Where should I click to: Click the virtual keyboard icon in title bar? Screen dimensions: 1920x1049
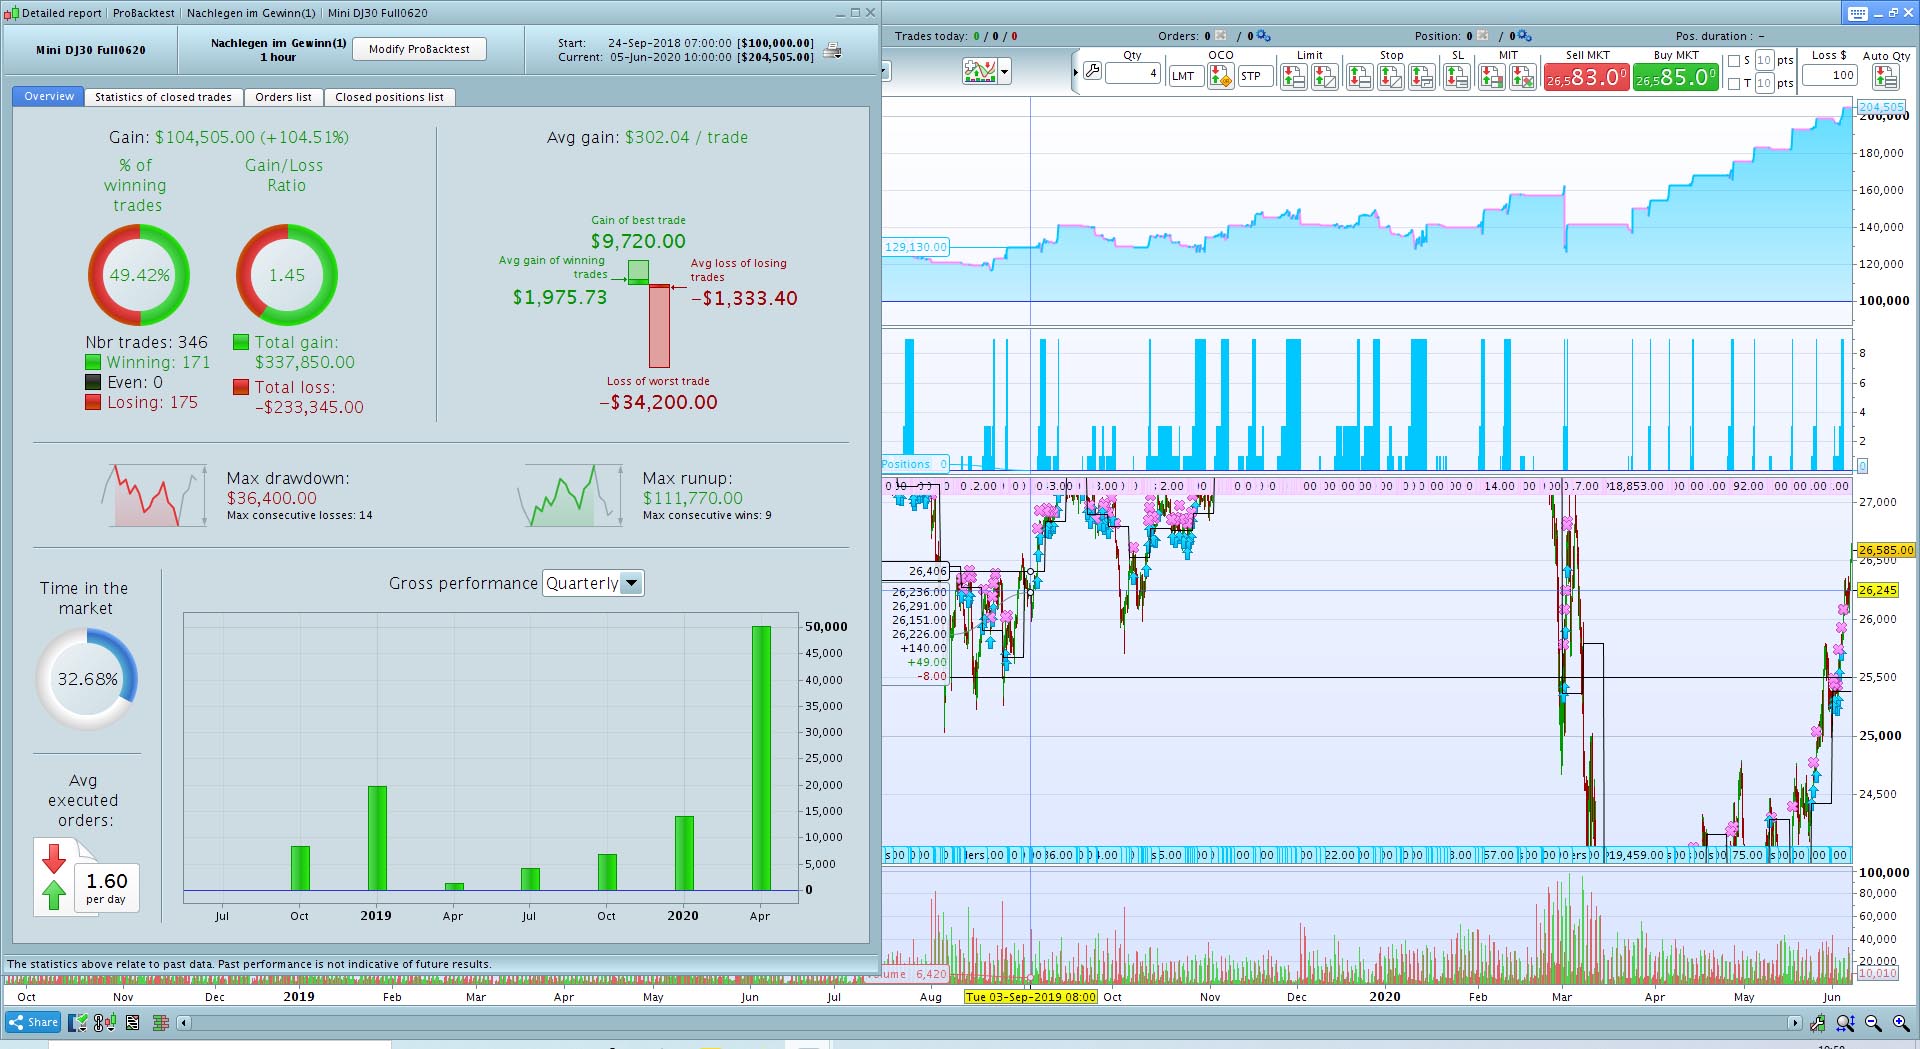pos(1858,13)
